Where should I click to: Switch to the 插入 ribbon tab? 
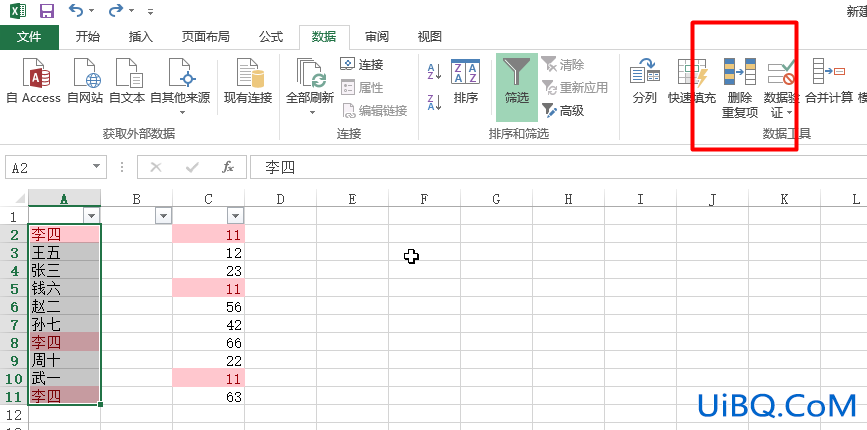click(x=140, y=37)
